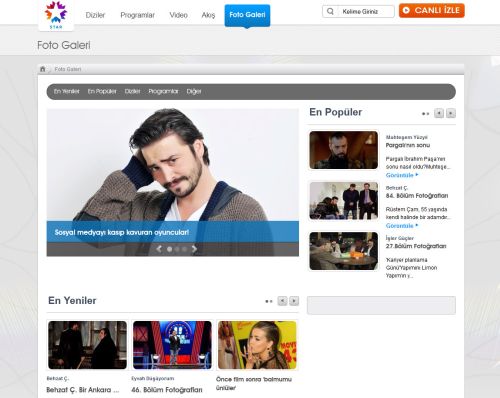This screenshot has width=500, height=398.
Task: Open the 46. Bölüm stage show thumbnail
Action: coord(172,345)
